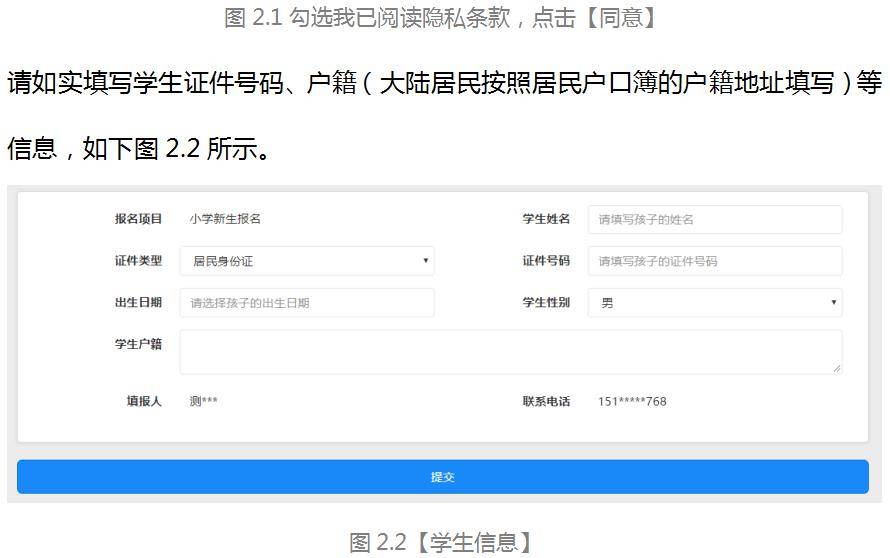Click the 填报人 value 测***
This screenshot has width=890, height=558.
(x=203, y=401)
